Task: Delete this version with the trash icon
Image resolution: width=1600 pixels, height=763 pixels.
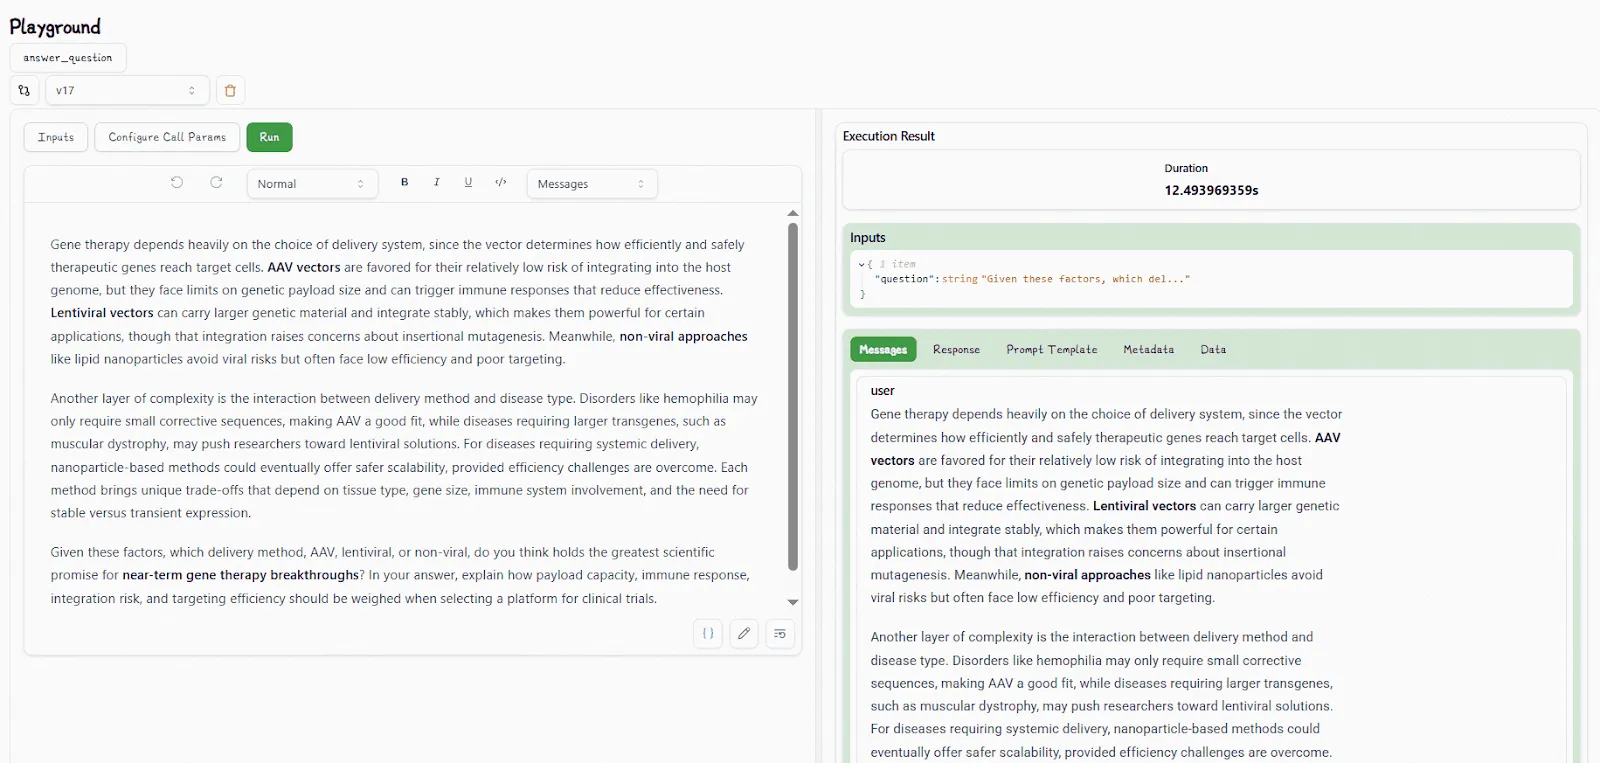Action: (x=230, y=90)
